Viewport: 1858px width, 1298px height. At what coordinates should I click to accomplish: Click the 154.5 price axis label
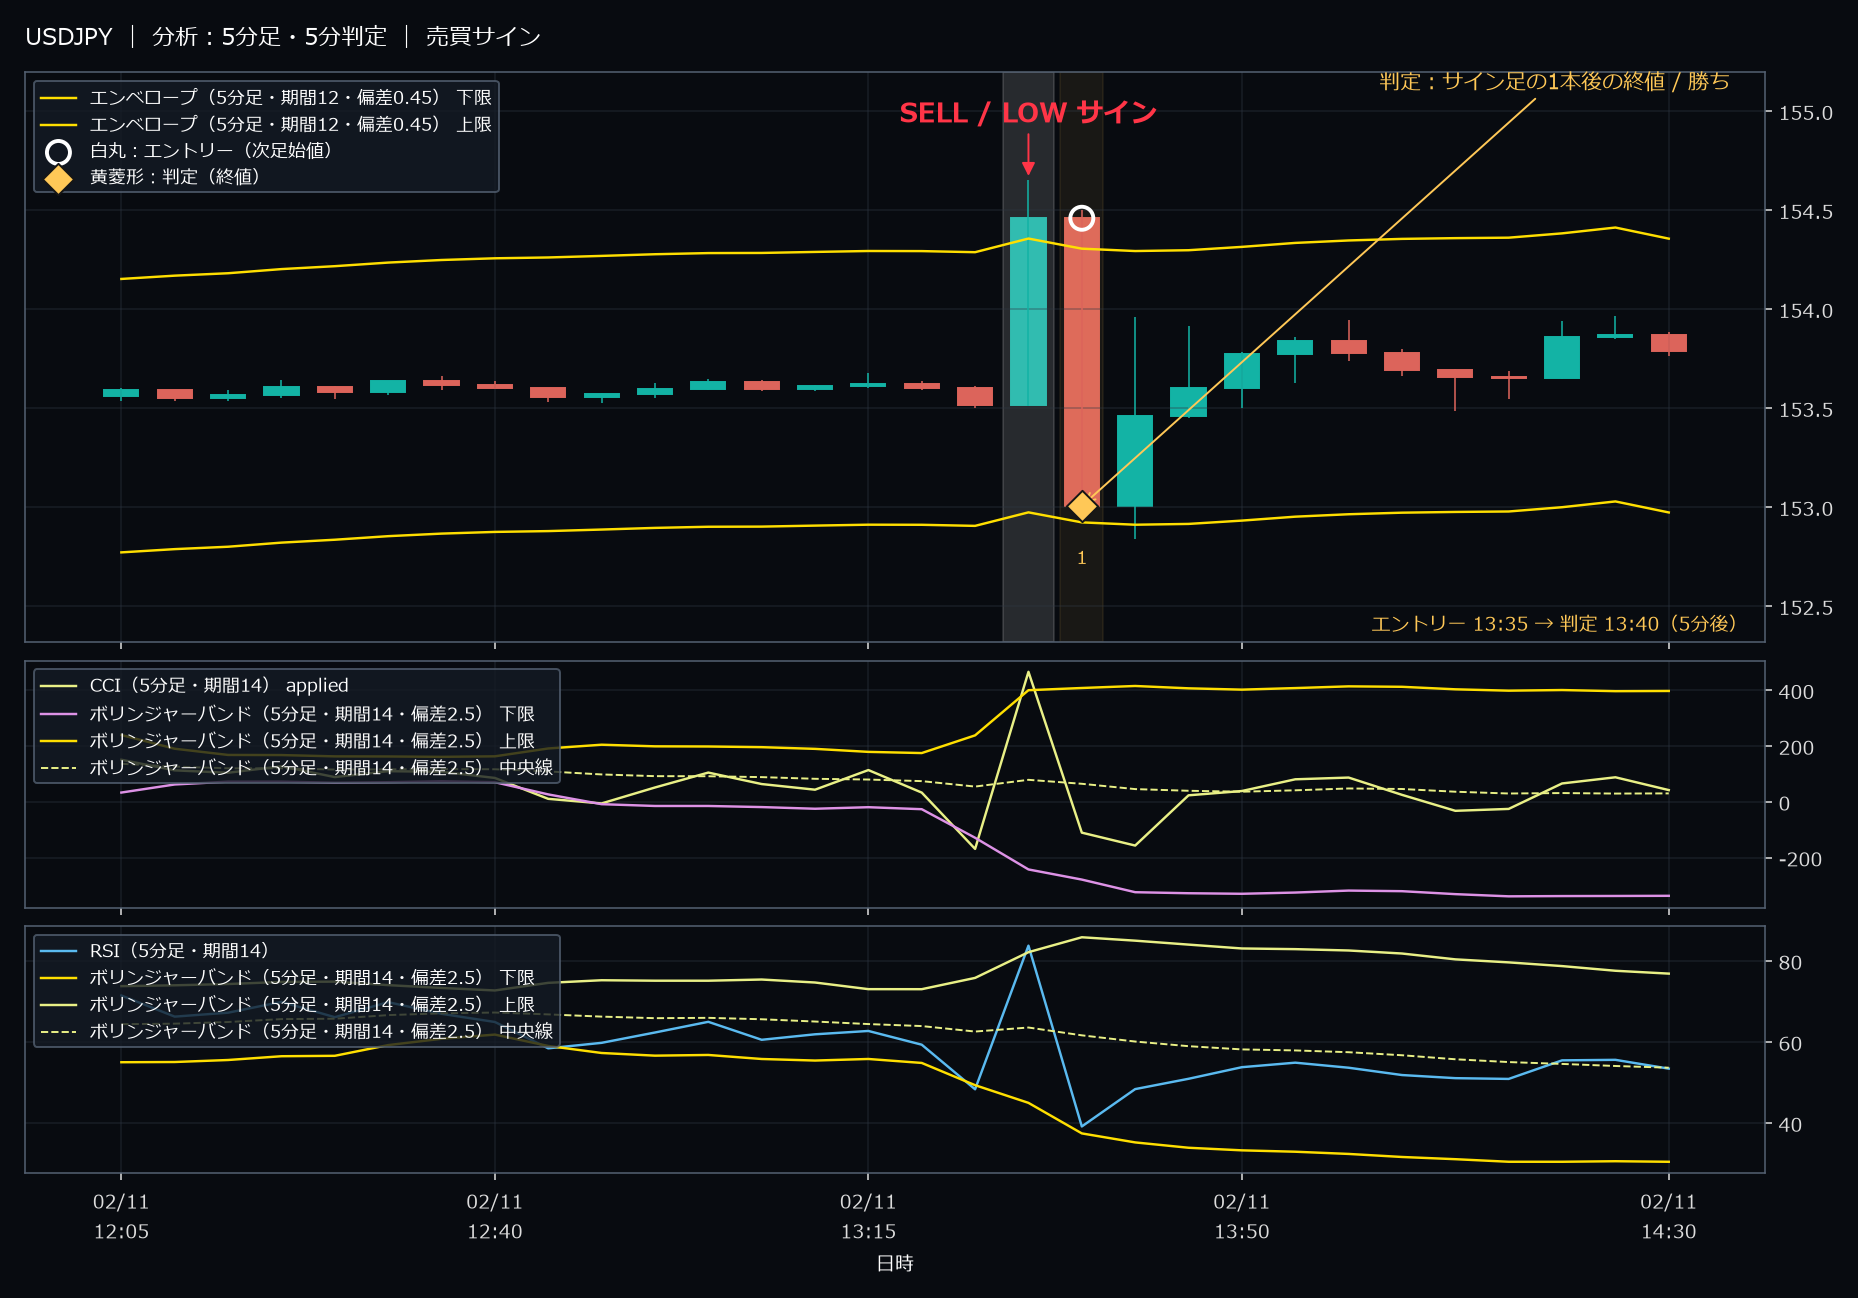click(1805, 212)
